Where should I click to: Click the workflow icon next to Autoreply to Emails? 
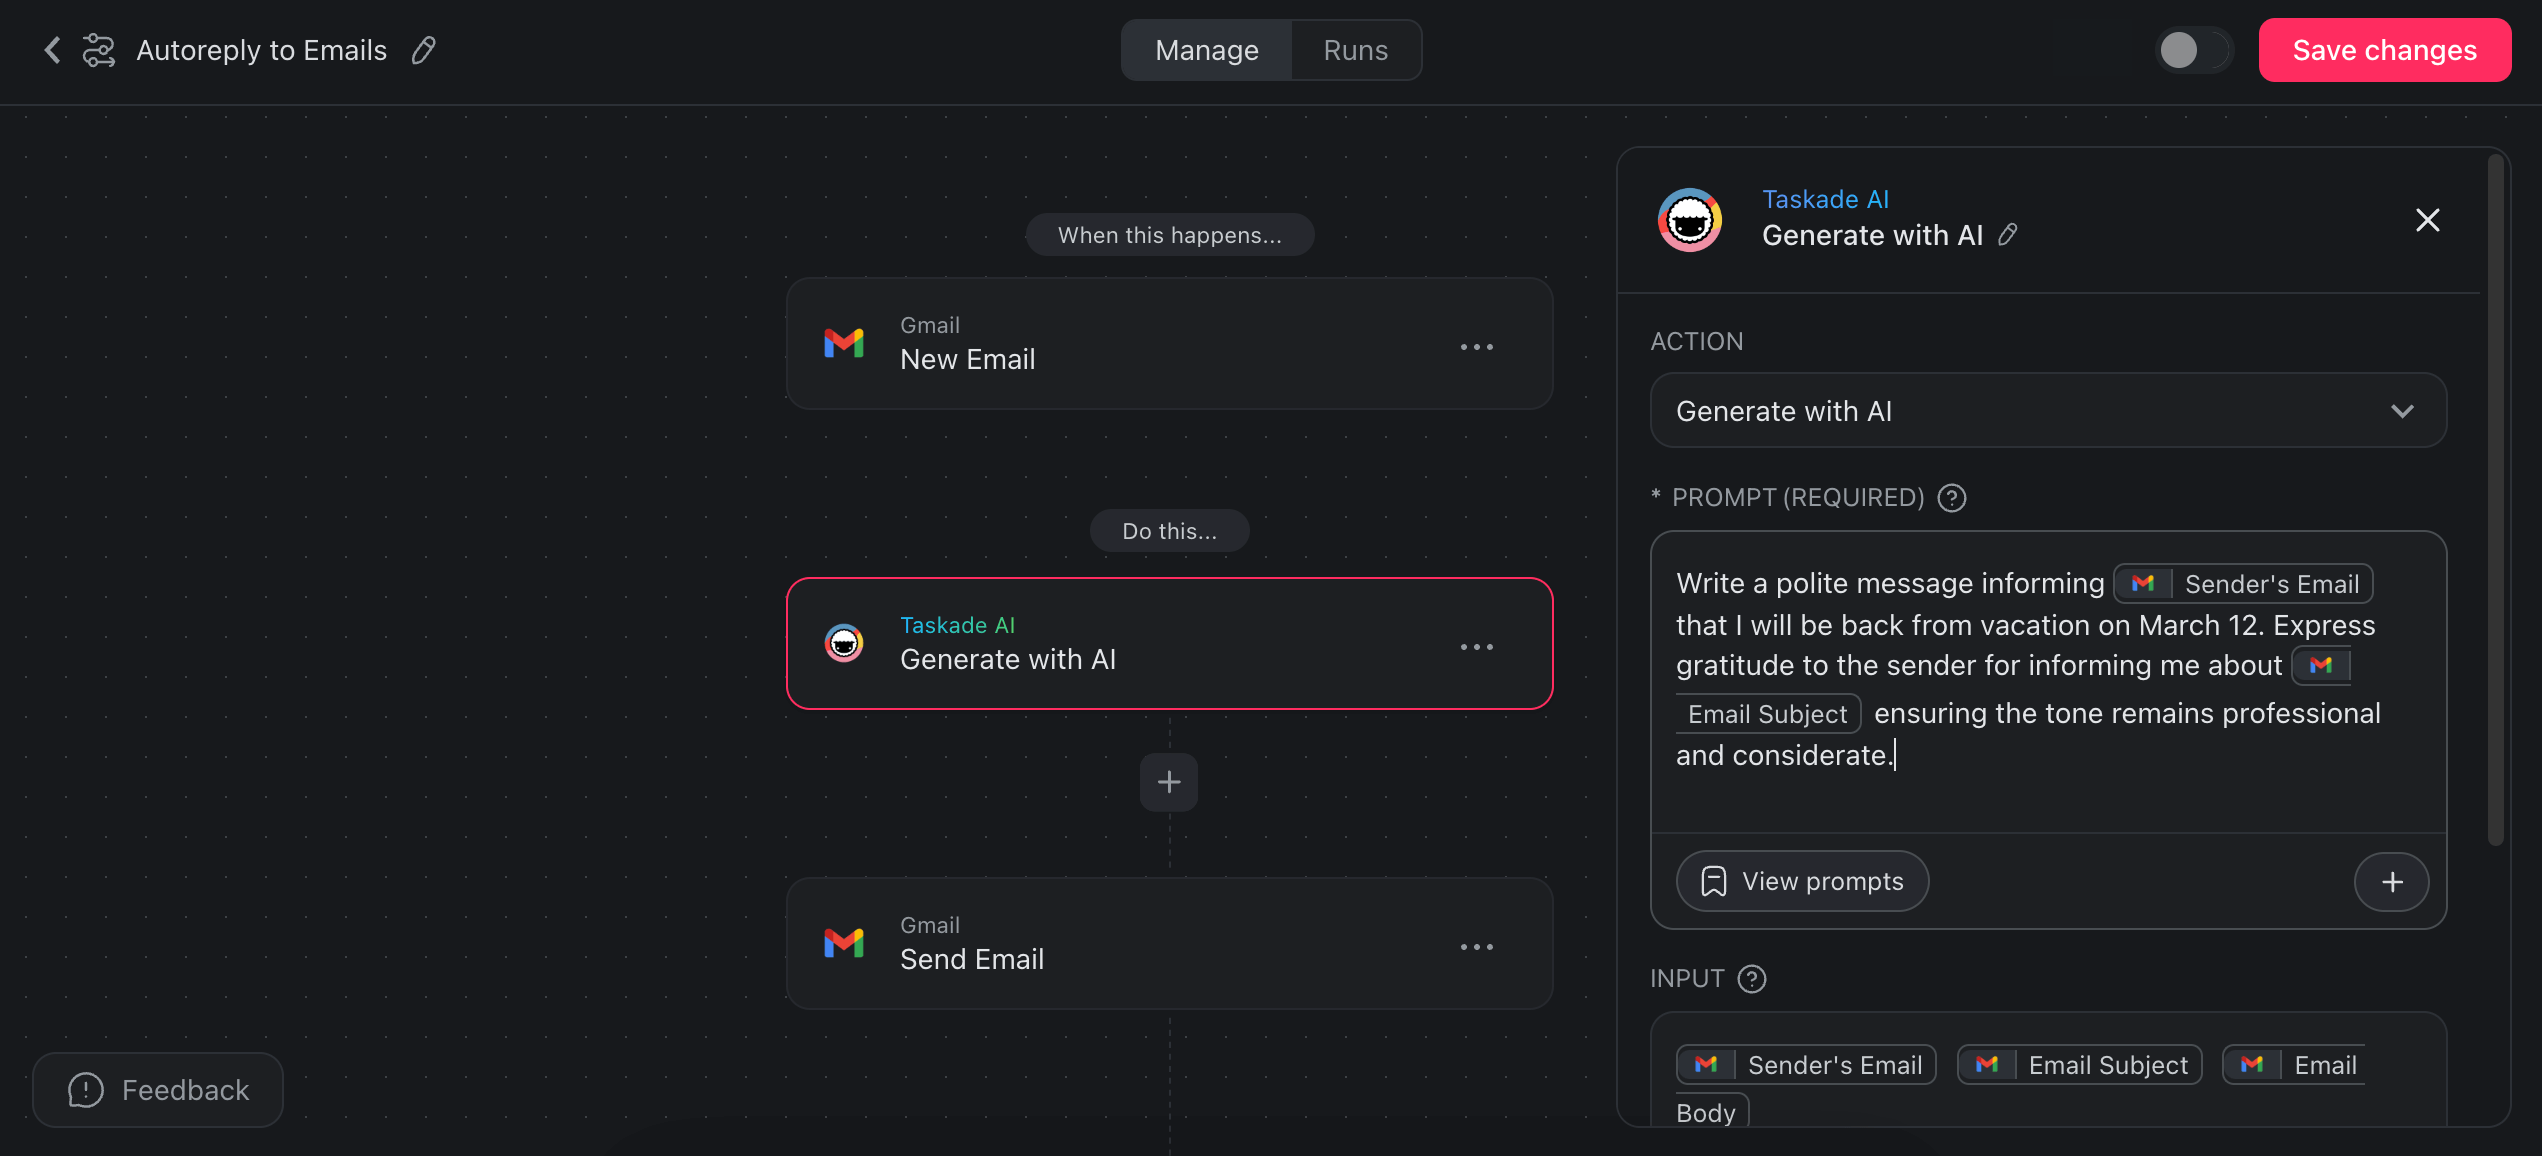[98, 49]
